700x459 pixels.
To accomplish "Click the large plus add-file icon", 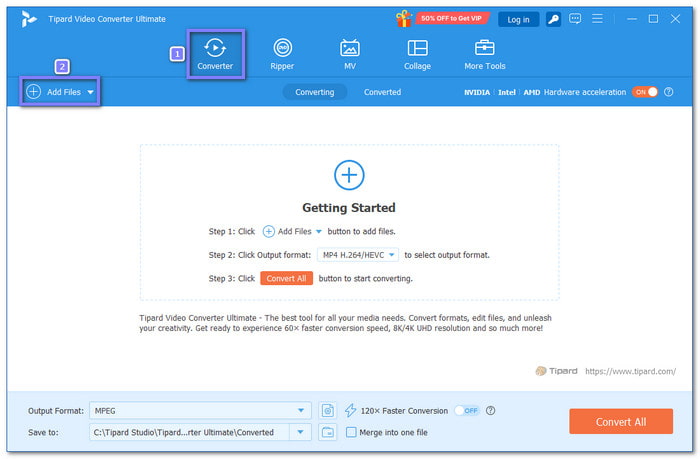I will (x=349, y=175).
